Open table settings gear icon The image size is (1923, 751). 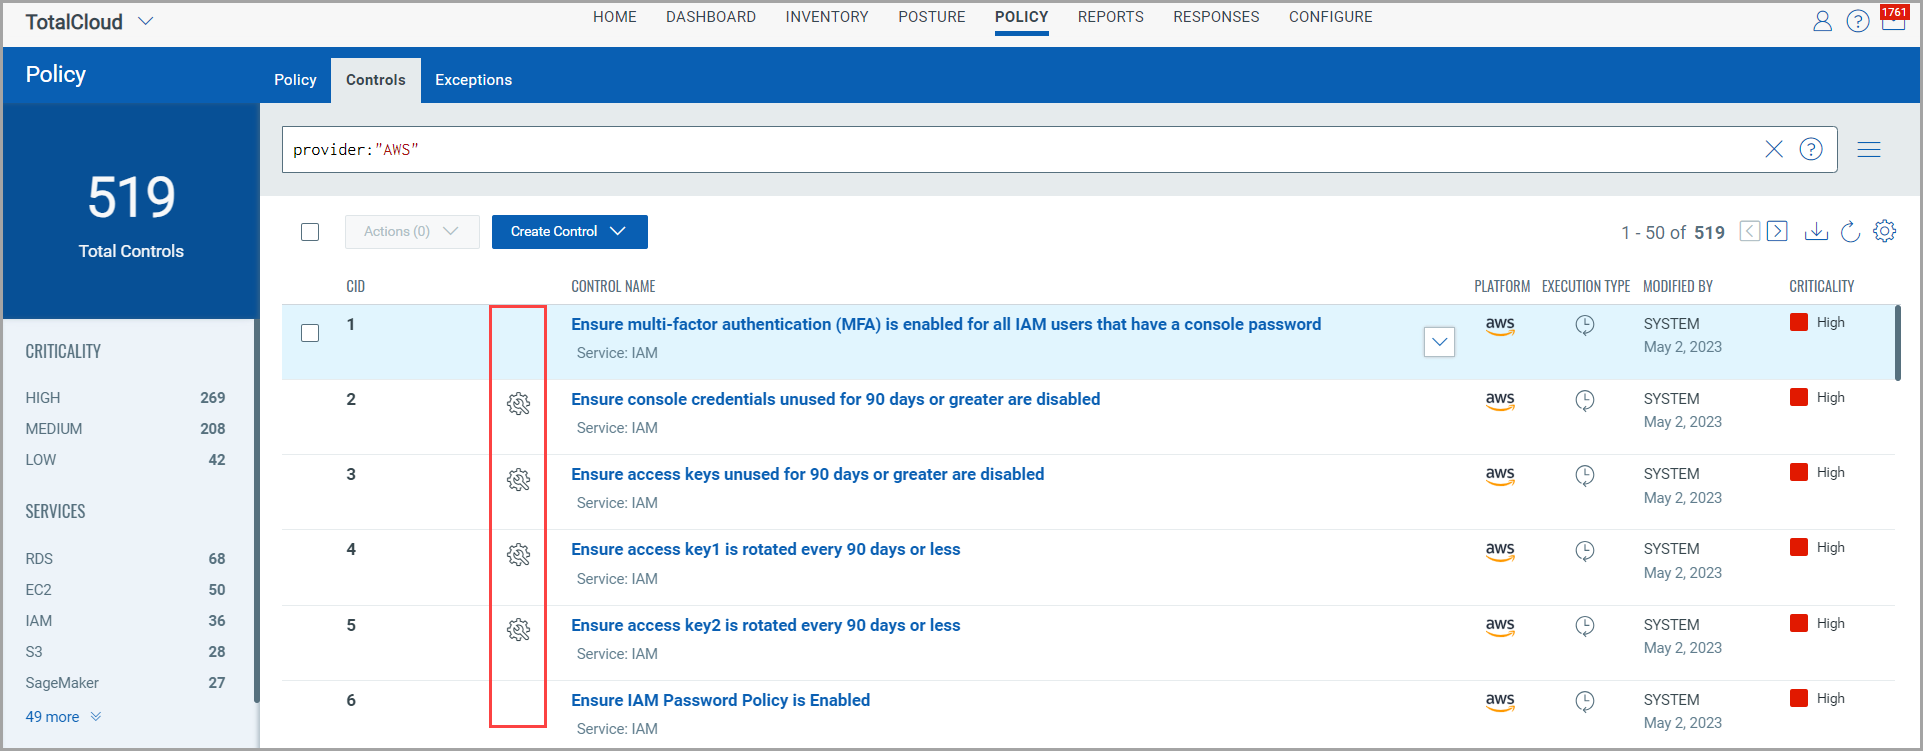pyautogui.click(x=1885, y=231)
